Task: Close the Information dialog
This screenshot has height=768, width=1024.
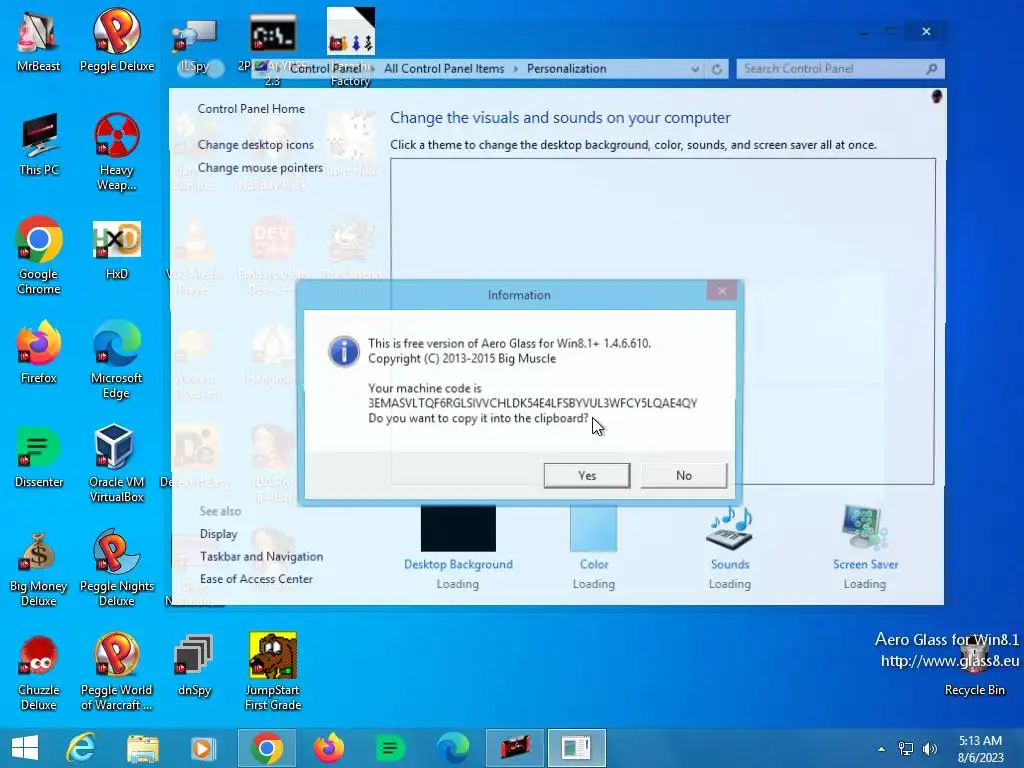Action: [x=722, y=291]
